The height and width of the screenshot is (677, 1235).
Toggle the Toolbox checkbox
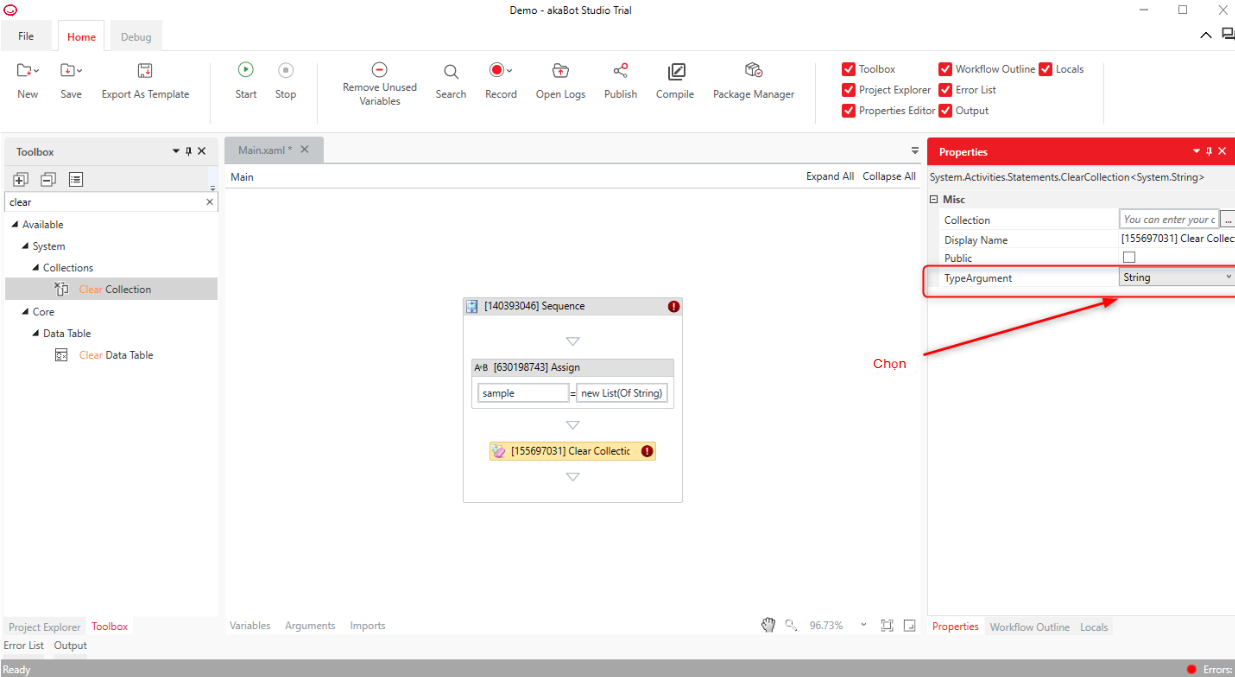pyautogui.click(x=849, y=69)
